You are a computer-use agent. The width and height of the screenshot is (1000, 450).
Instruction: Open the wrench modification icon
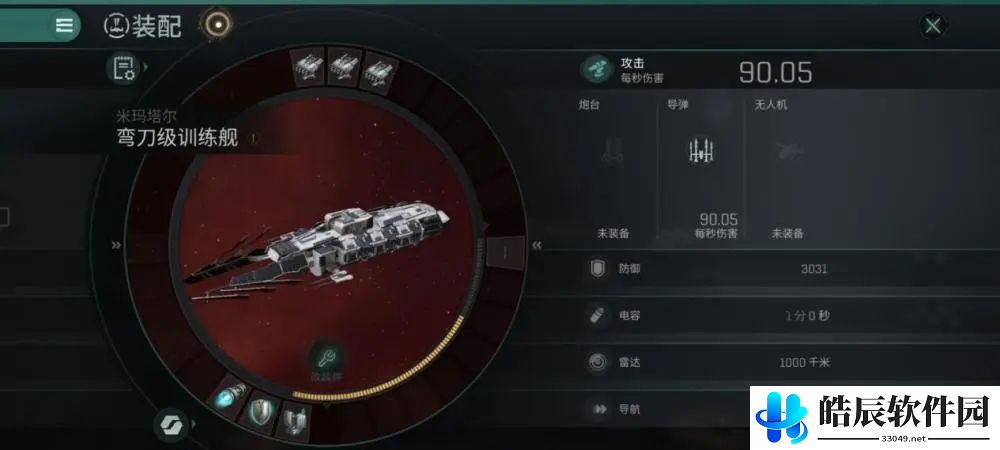click(327, 363)
